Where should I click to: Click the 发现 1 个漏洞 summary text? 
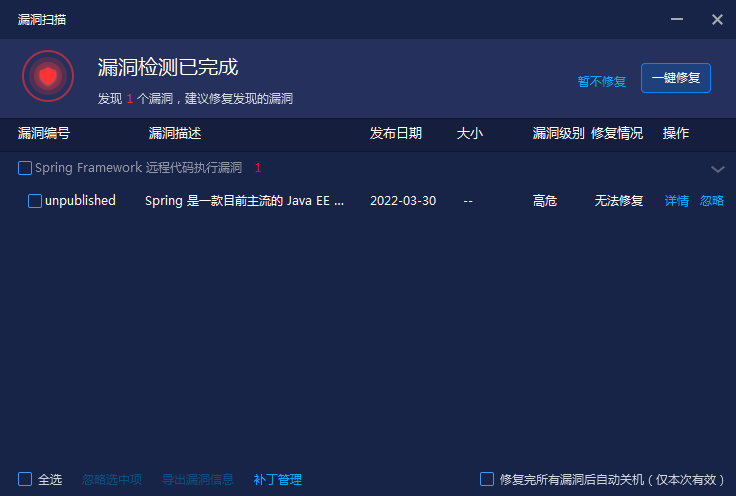pyautogui.click(x=195, y=99)
